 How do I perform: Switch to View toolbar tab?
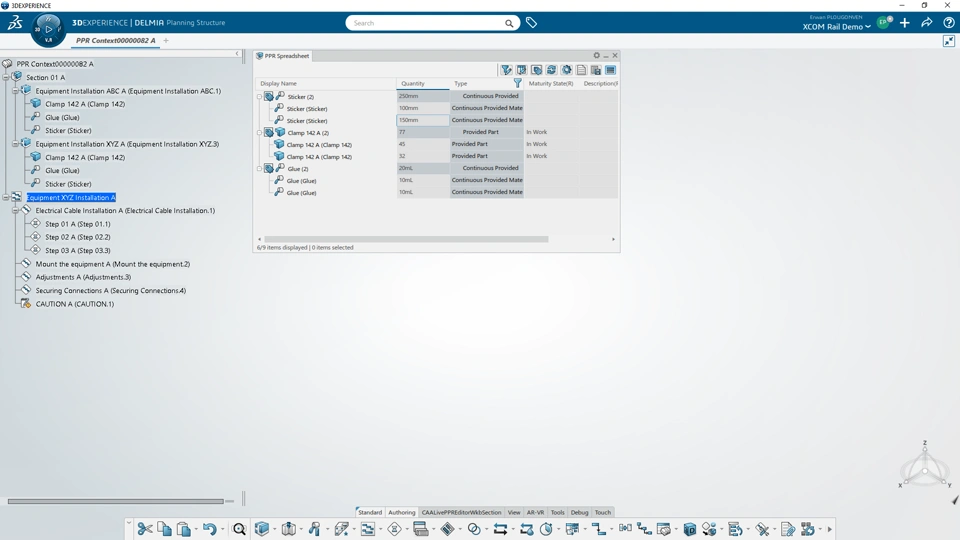[x=514, y=512]
